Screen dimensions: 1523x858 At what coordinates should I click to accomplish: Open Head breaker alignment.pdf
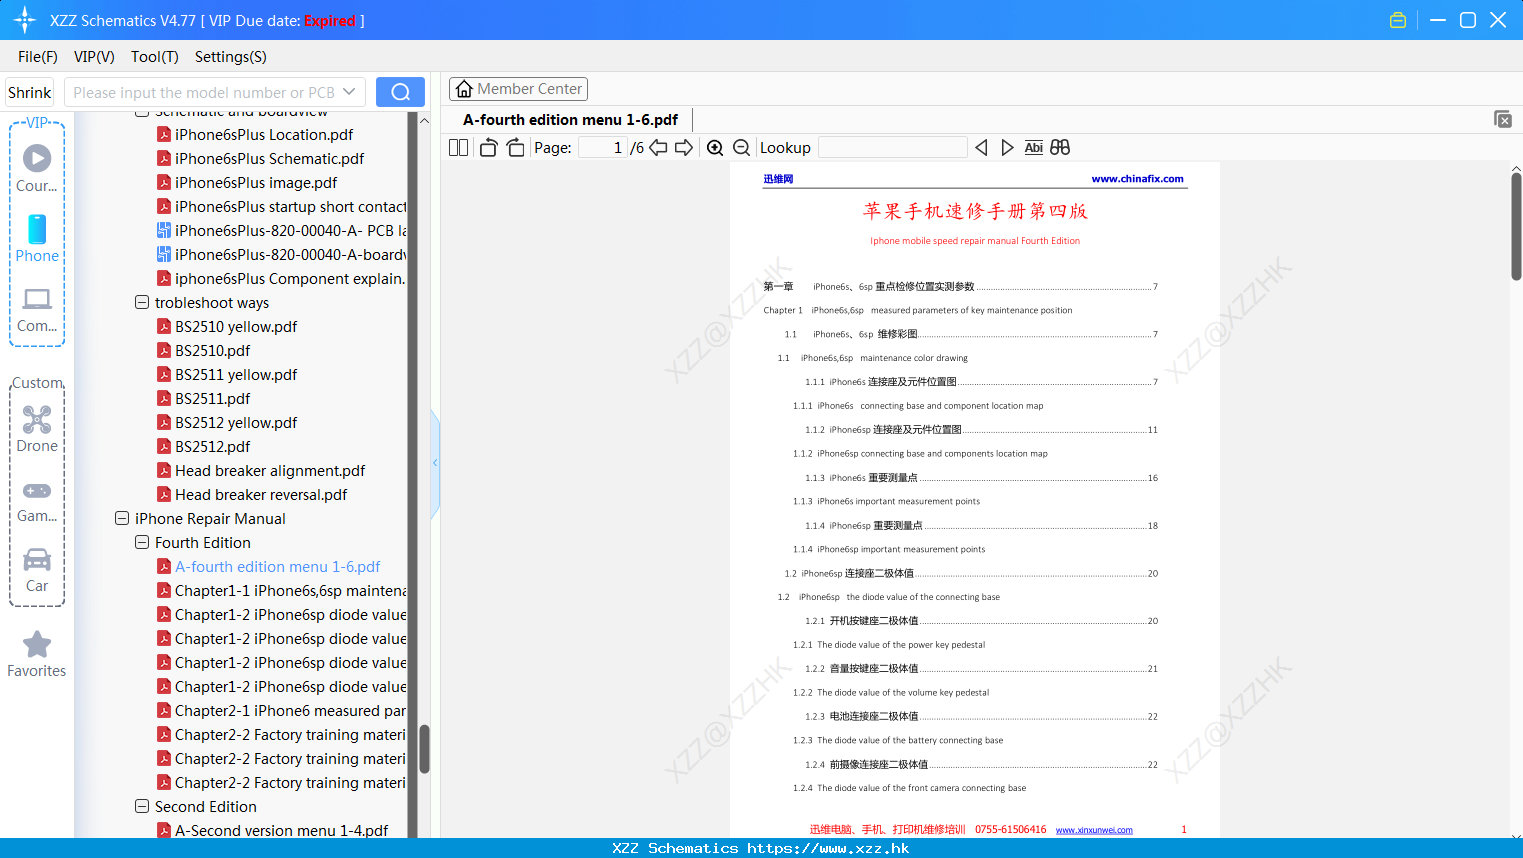(x=270, y=470)
